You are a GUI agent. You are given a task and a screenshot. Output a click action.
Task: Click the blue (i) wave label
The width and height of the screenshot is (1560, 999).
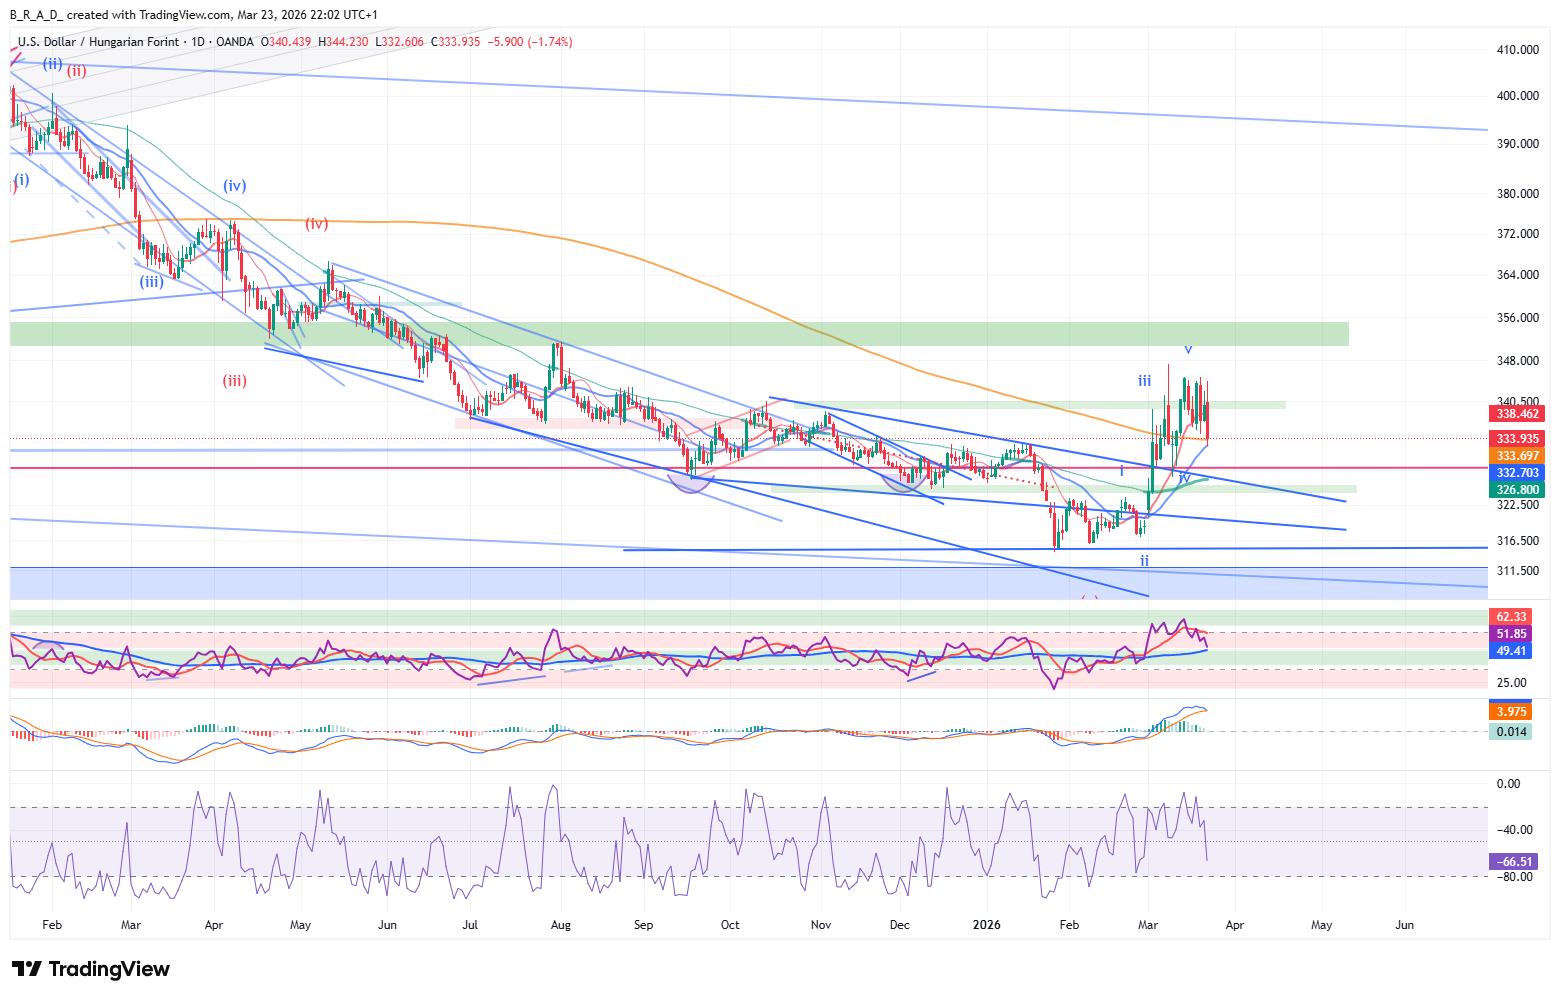[21, 180]
